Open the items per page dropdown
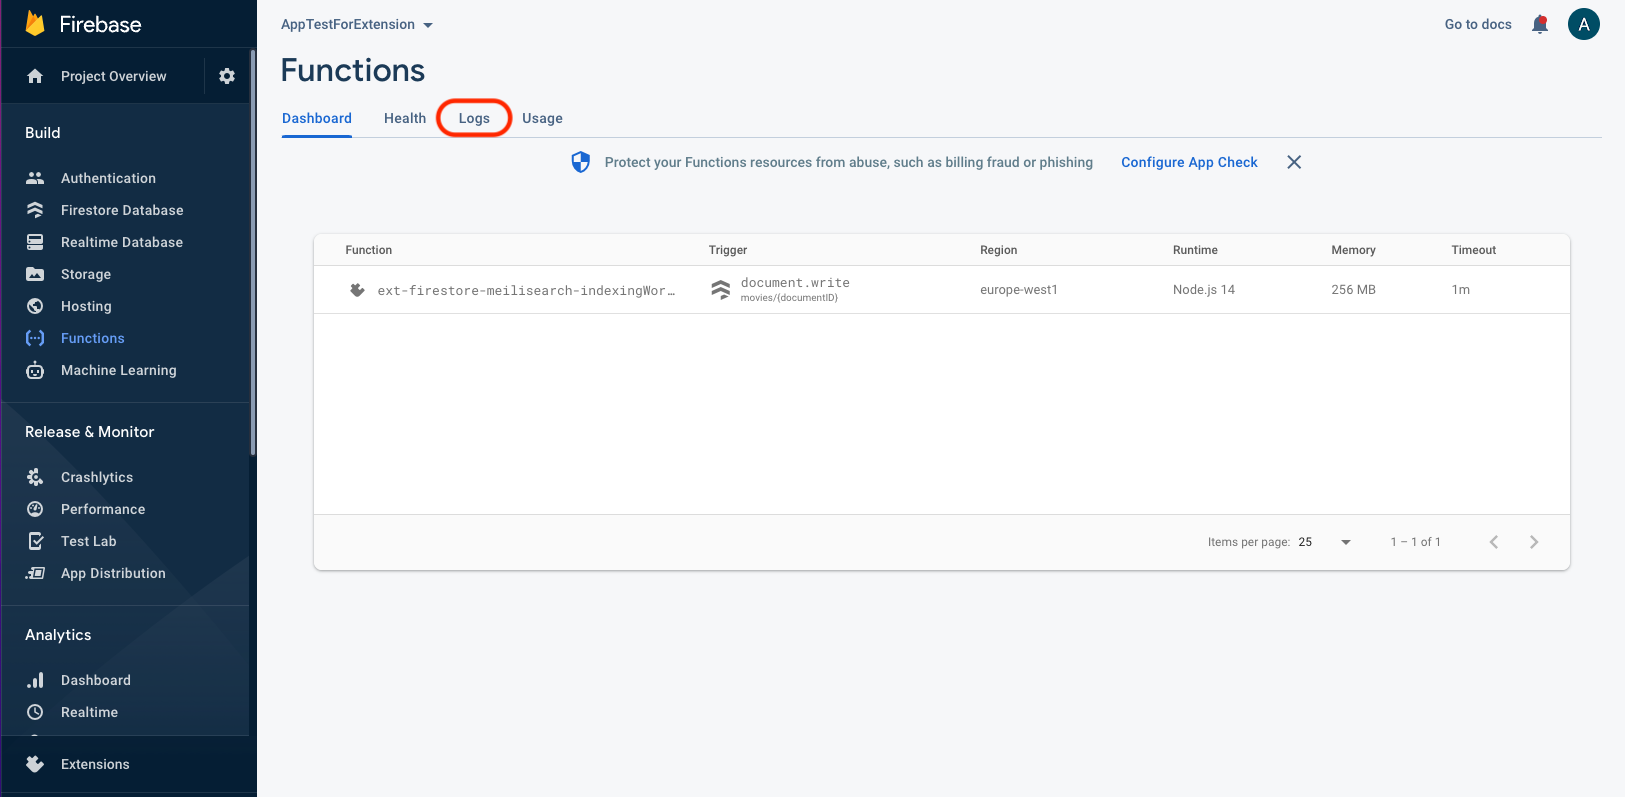 click(x=1325, y=542)
